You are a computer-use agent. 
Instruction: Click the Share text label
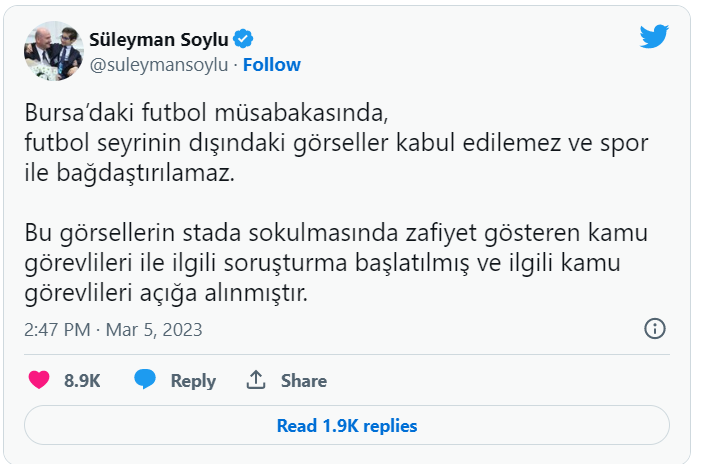tap(304, 380)
